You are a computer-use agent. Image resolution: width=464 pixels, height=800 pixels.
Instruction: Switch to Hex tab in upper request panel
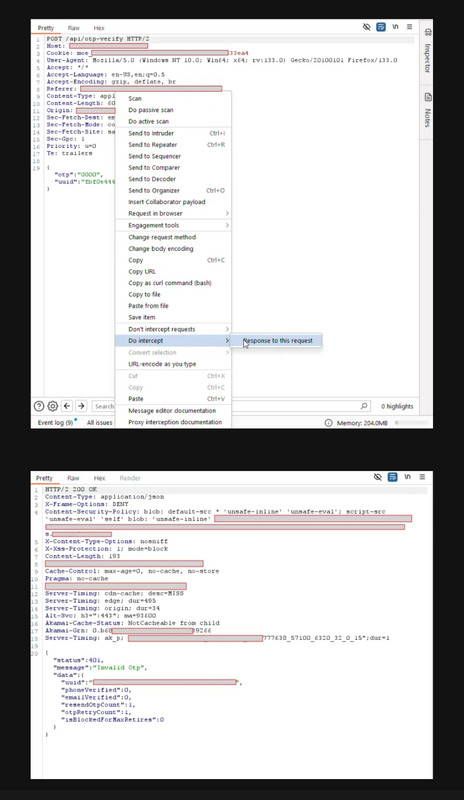tap(99, 28)
